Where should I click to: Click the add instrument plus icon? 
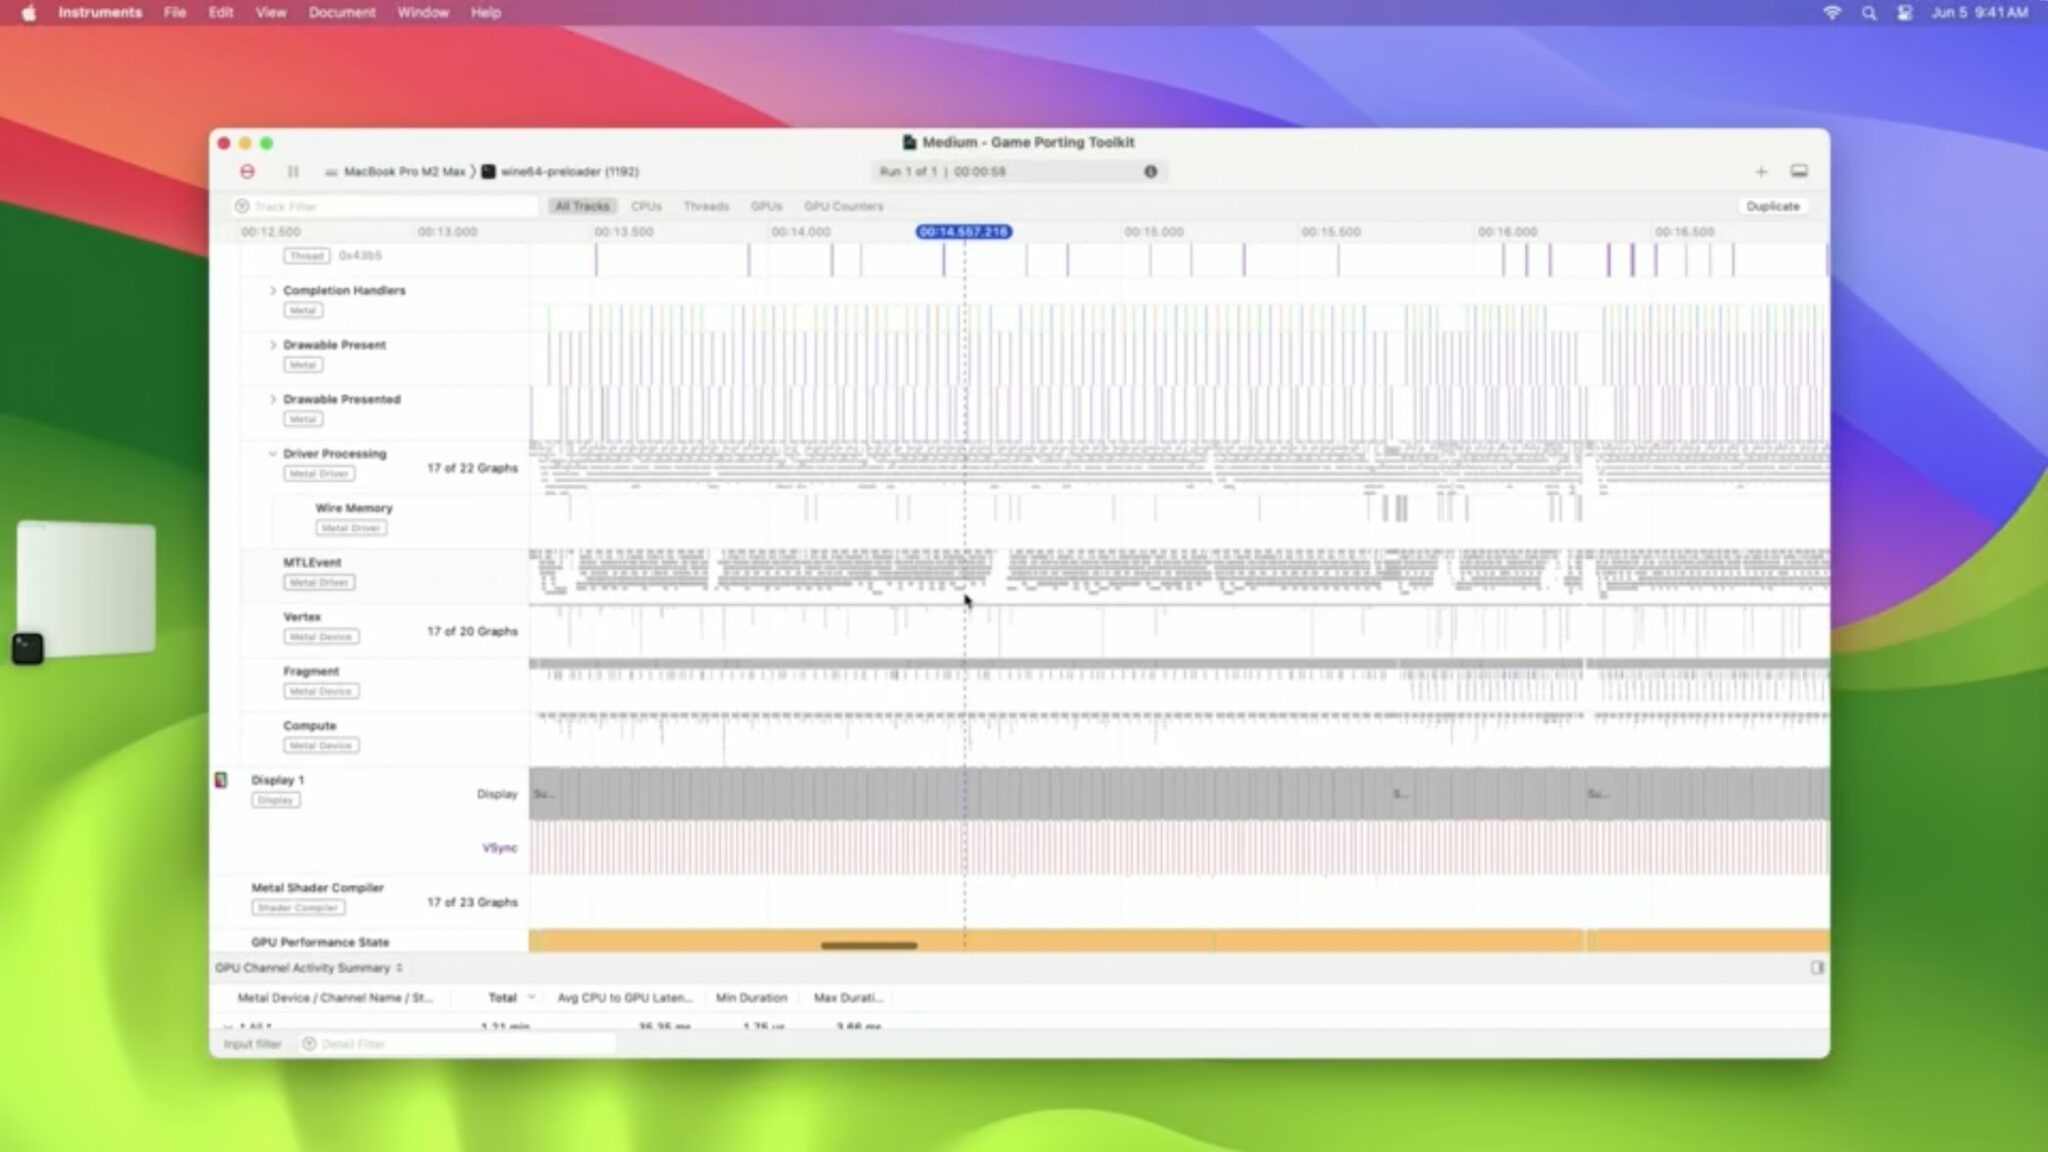[x=1761, y=172]
